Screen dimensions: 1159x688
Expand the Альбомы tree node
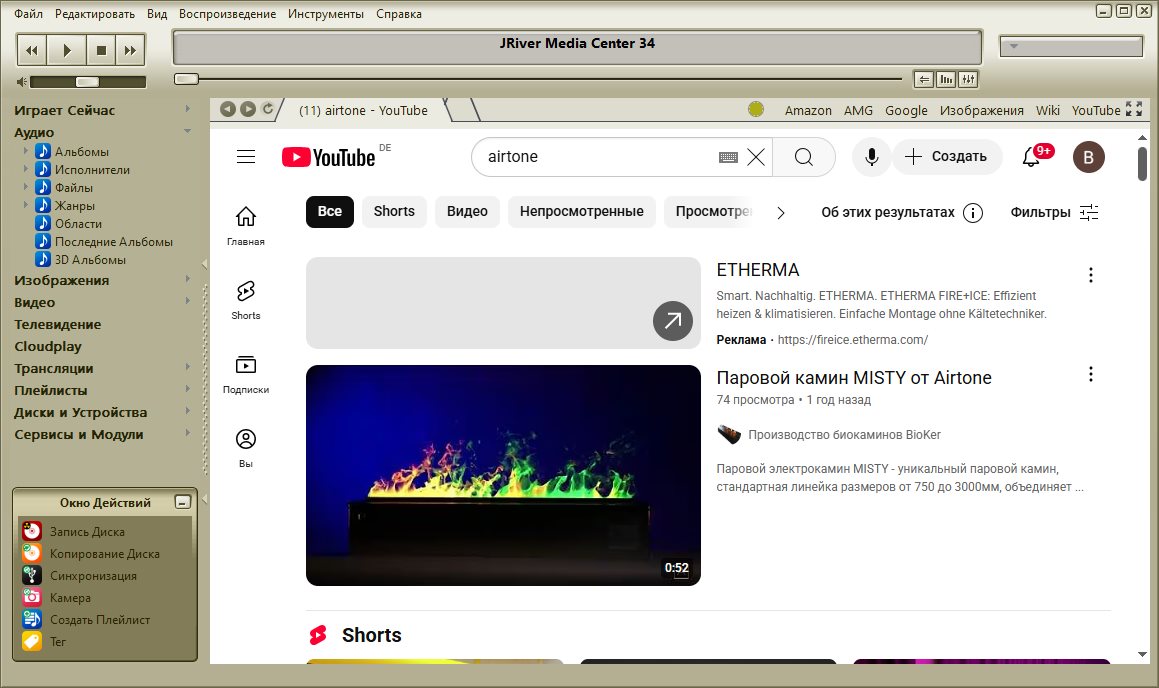(26, 151)
